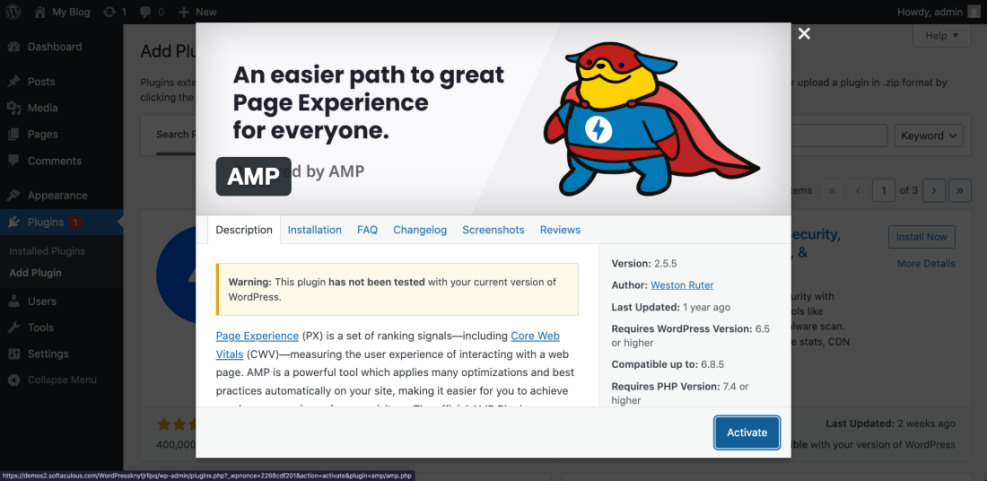This screenshot has width=987, height=481.
Task: Click the AMP logo badge on banner
Action: pyautogui.click(x=254, y=176)
